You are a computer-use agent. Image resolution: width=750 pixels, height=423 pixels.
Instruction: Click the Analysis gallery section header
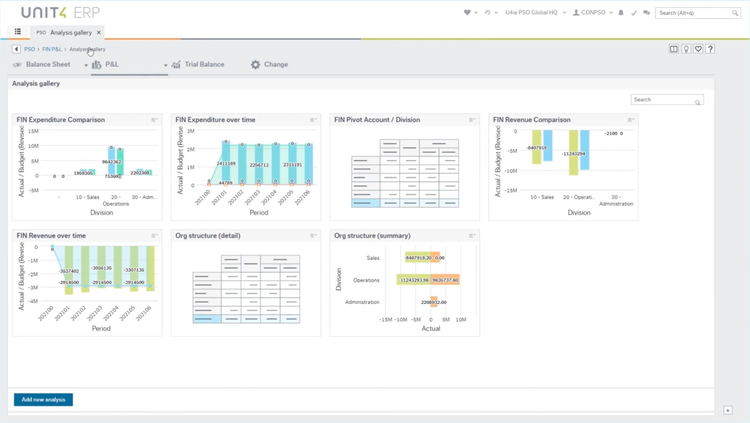pyautogui.click(x=36, y=83)
